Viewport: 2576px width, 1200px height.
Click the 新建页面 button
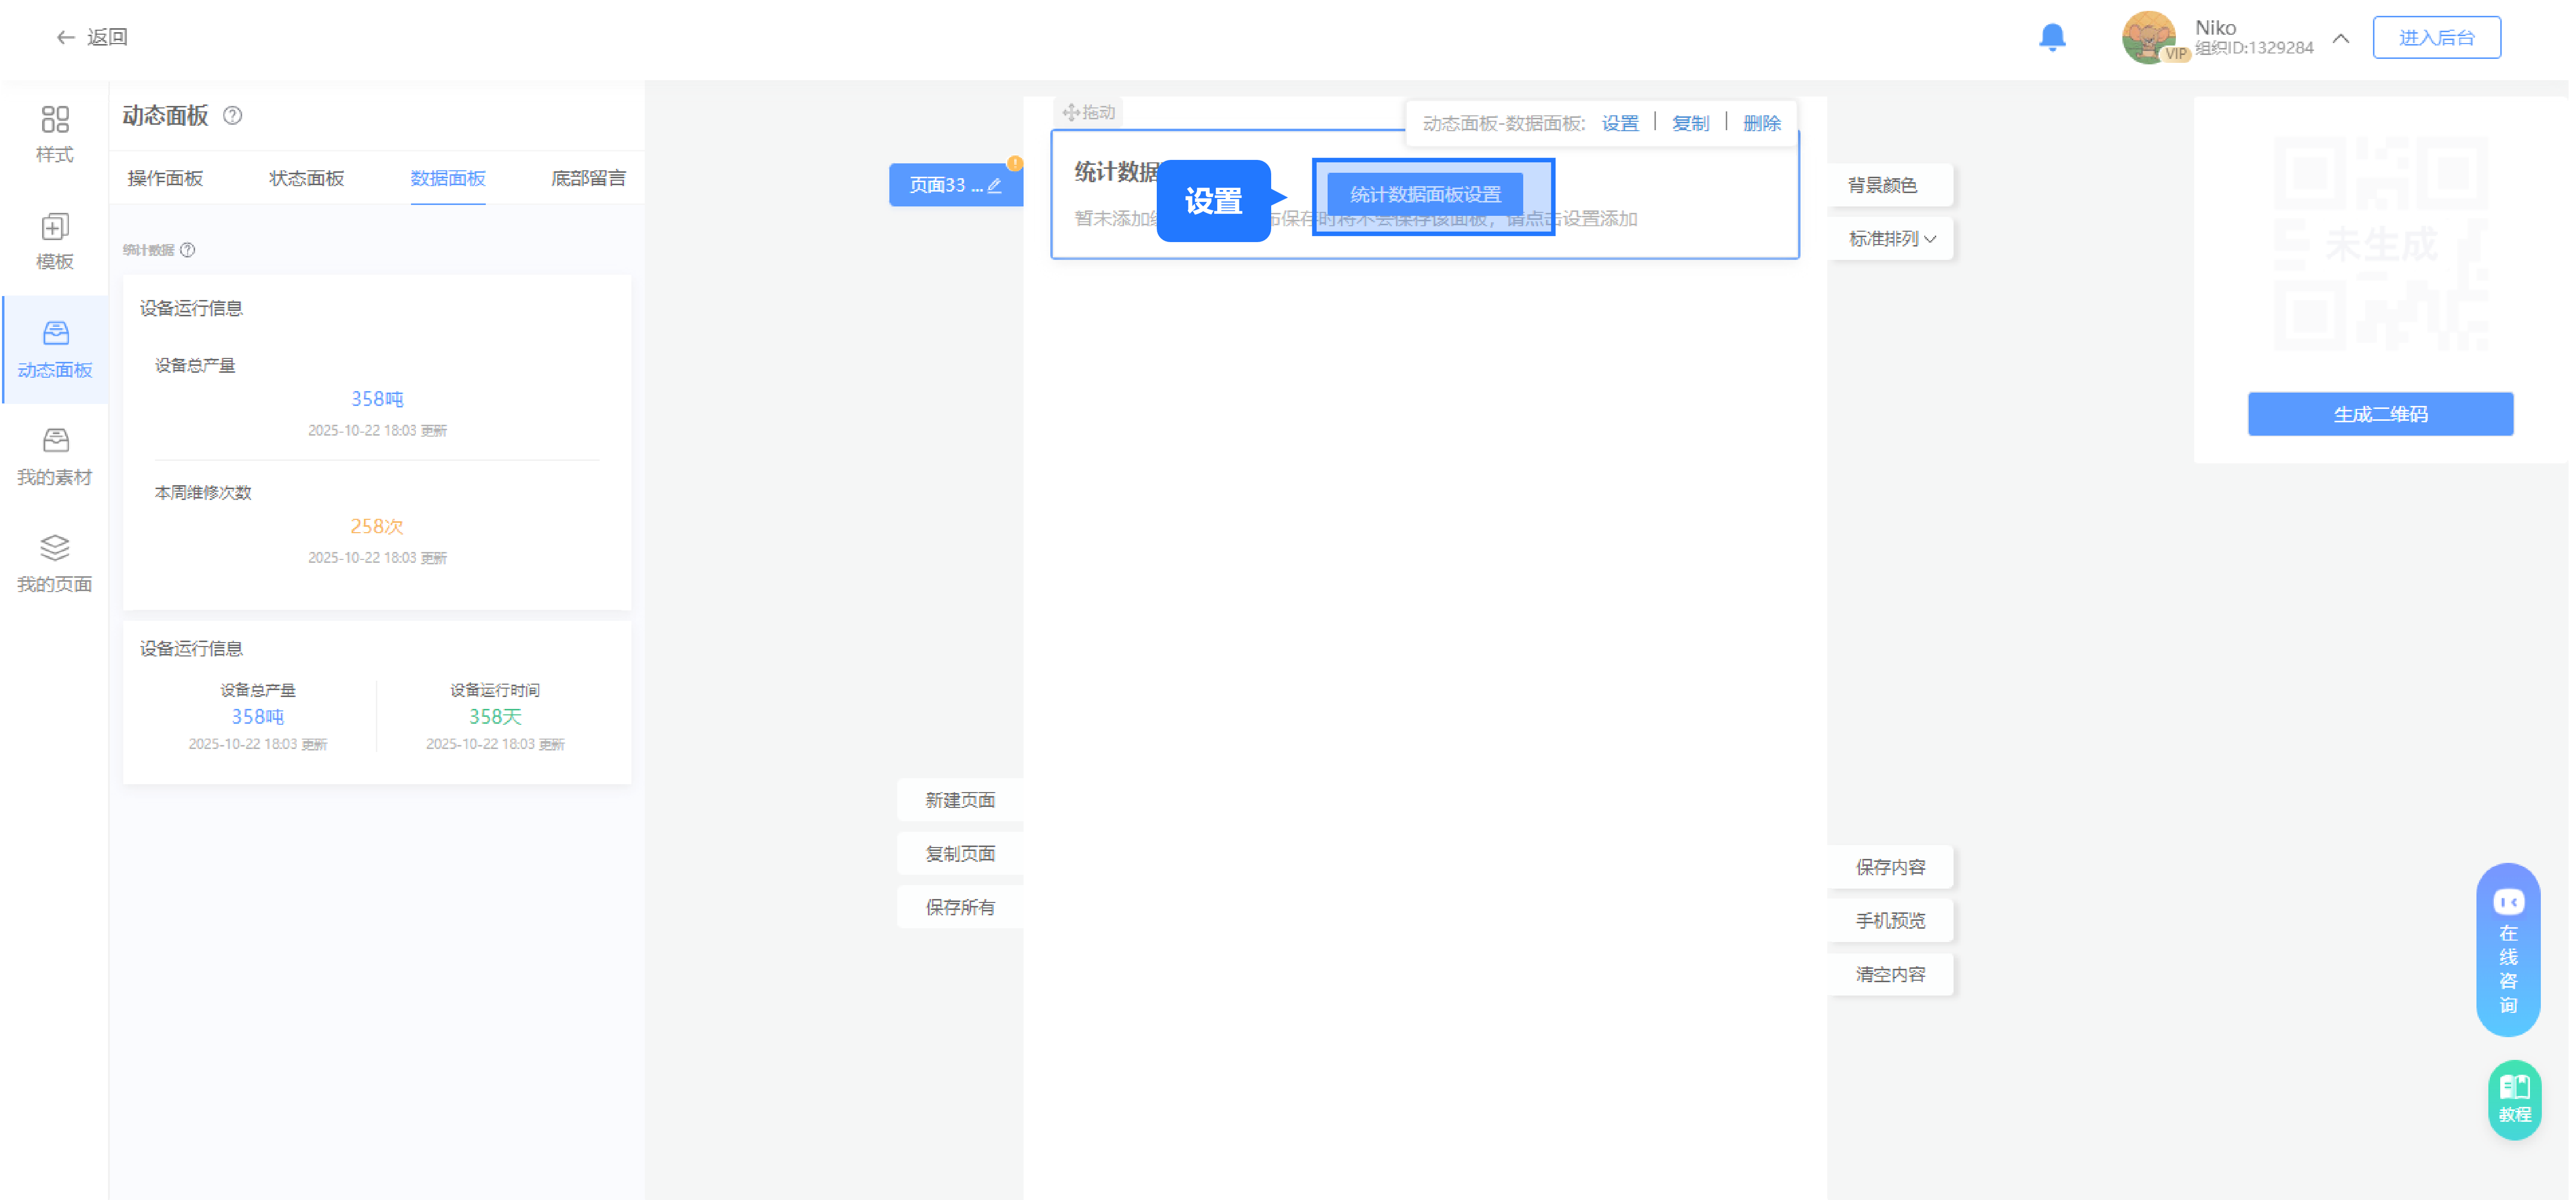point(960,800)
